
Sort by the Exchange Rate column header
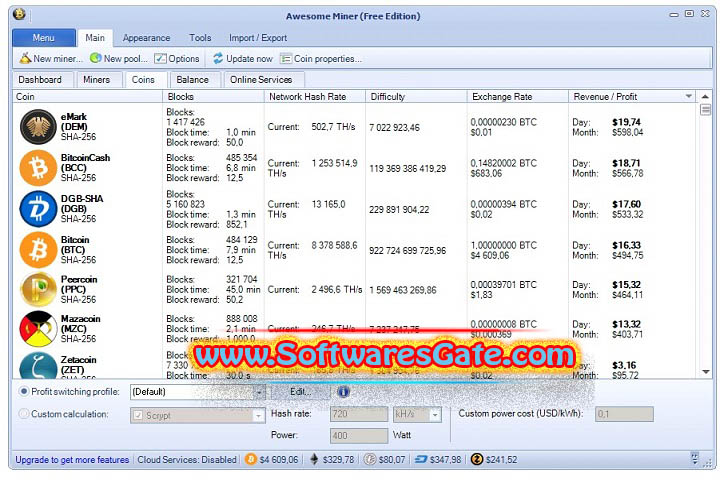(x=518, y=96)
